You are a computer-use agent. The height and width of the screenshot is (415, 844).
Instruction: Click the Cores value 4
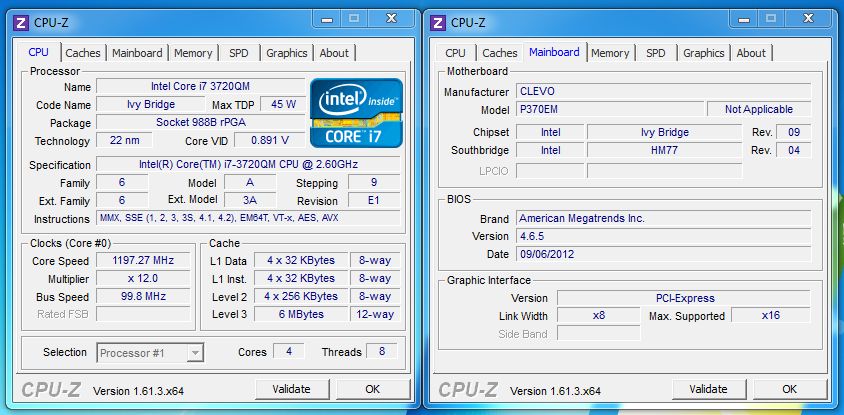tap(289, 351)
